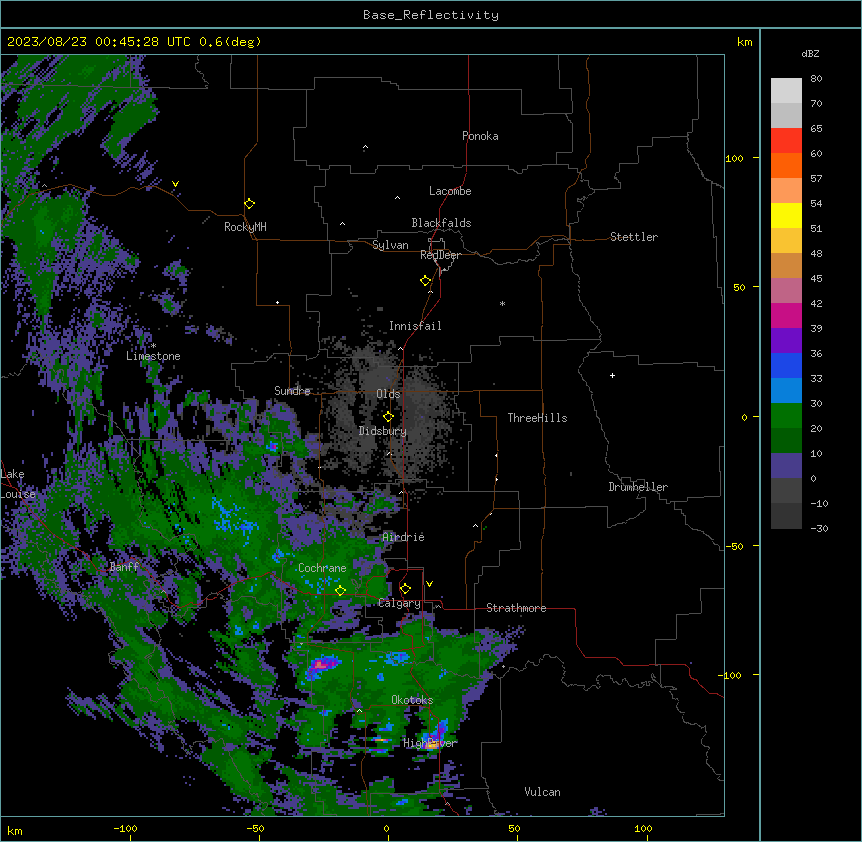Select the Lacombe city label
Image resolution: width=862 pixels, height=842 pixels.
[450, 191]
